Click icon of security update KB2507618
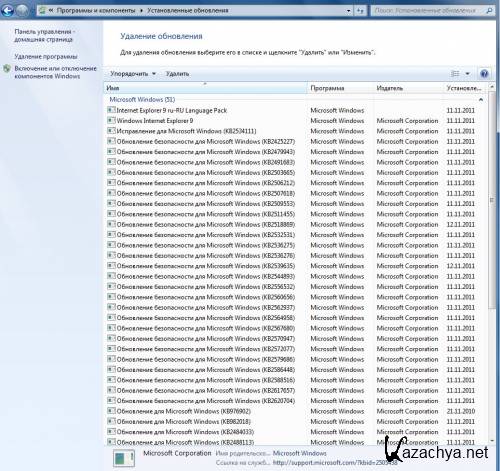Viewport: 500px width, 471px height. (x=111, y=193)
